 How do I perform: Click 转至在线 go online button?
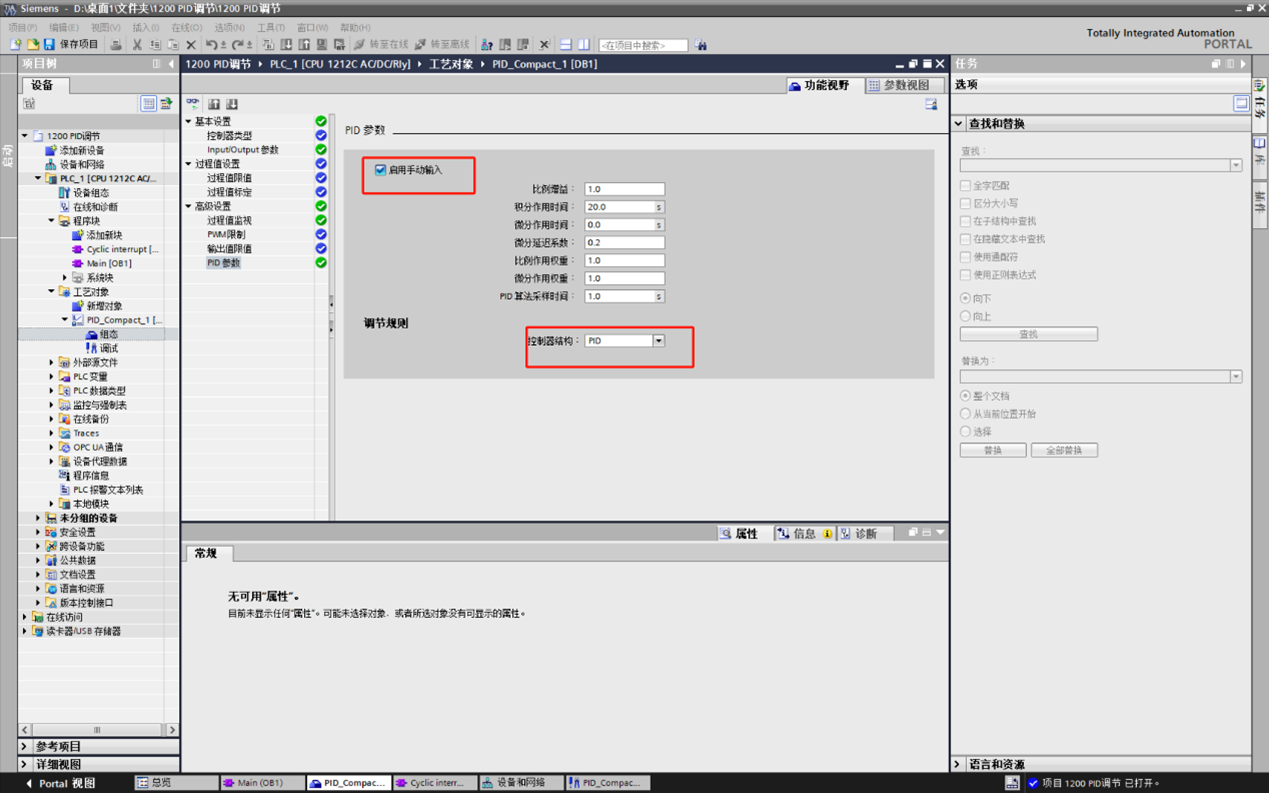point(381,45)
